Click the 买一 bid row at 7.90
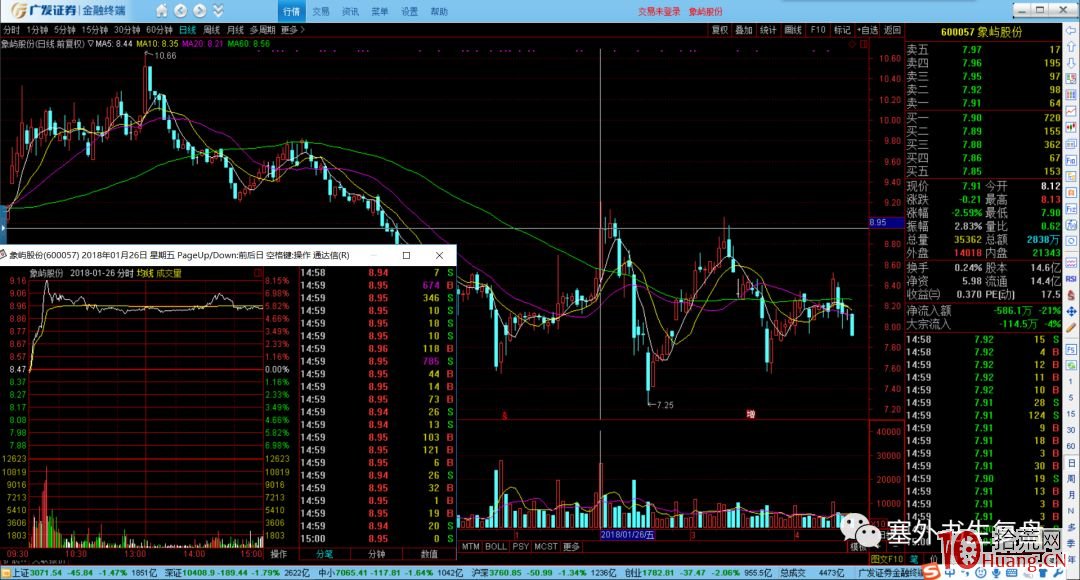The height and width of the screenshot is (580, 1080). point(983,118)
